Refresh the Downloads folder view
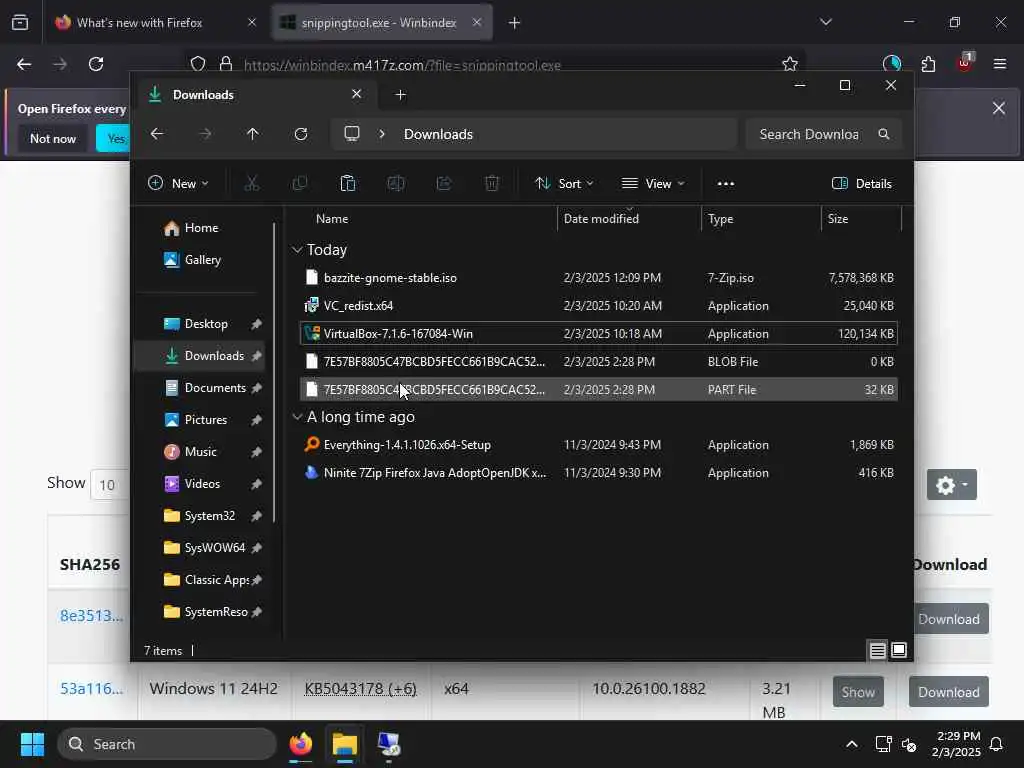This screenshot has width=1024, height=768. [300, 134]
